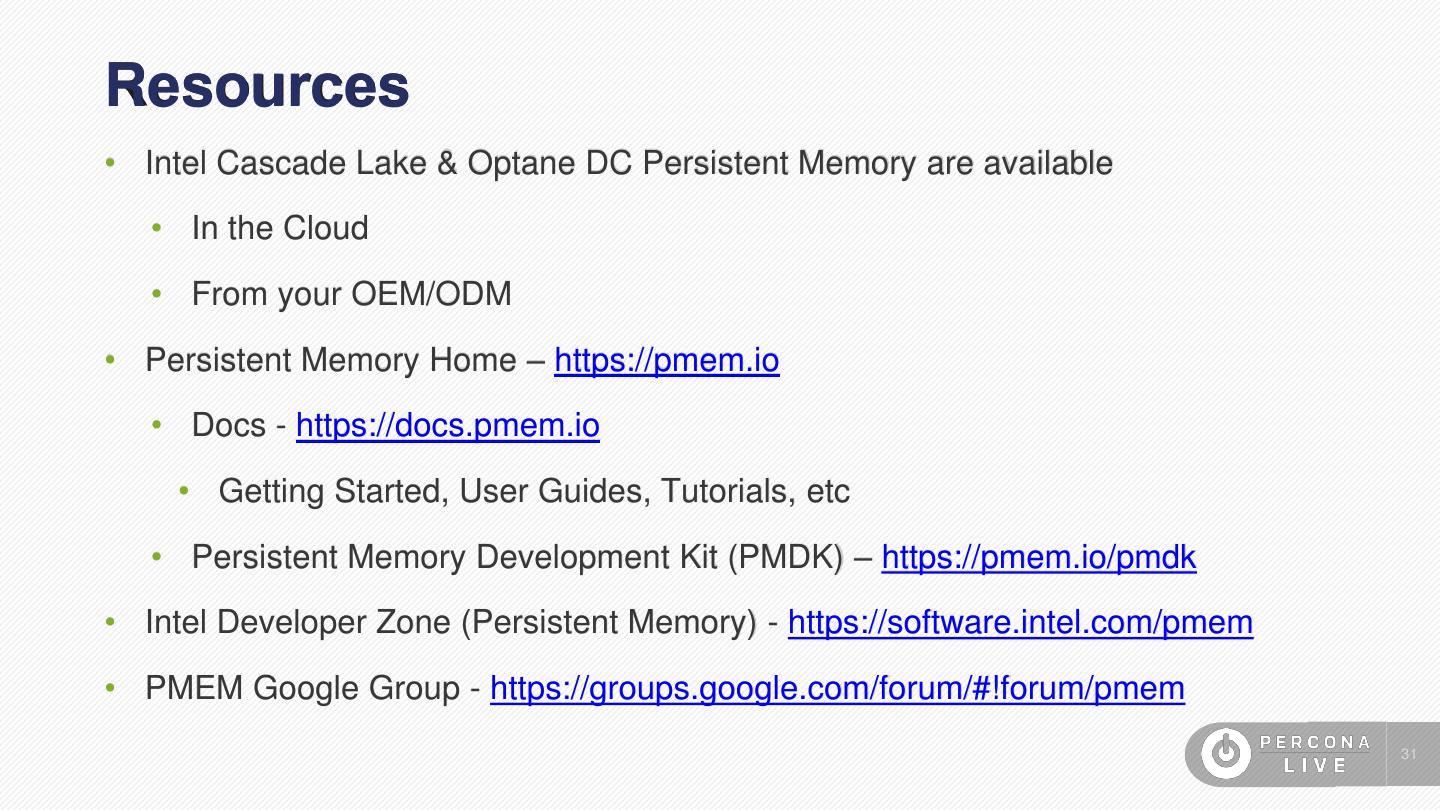Viewport: 1440px width, 810px height.
Task: Click the green bullet beside PMEM Google Group
Action: pos(113,688)
